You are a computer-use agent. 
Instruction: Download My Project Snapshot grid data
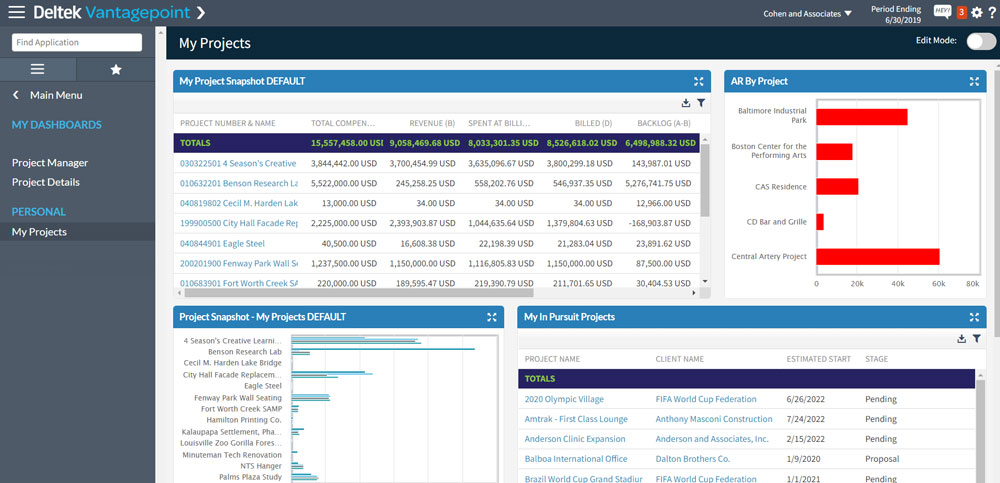click(x=686, y=102)
